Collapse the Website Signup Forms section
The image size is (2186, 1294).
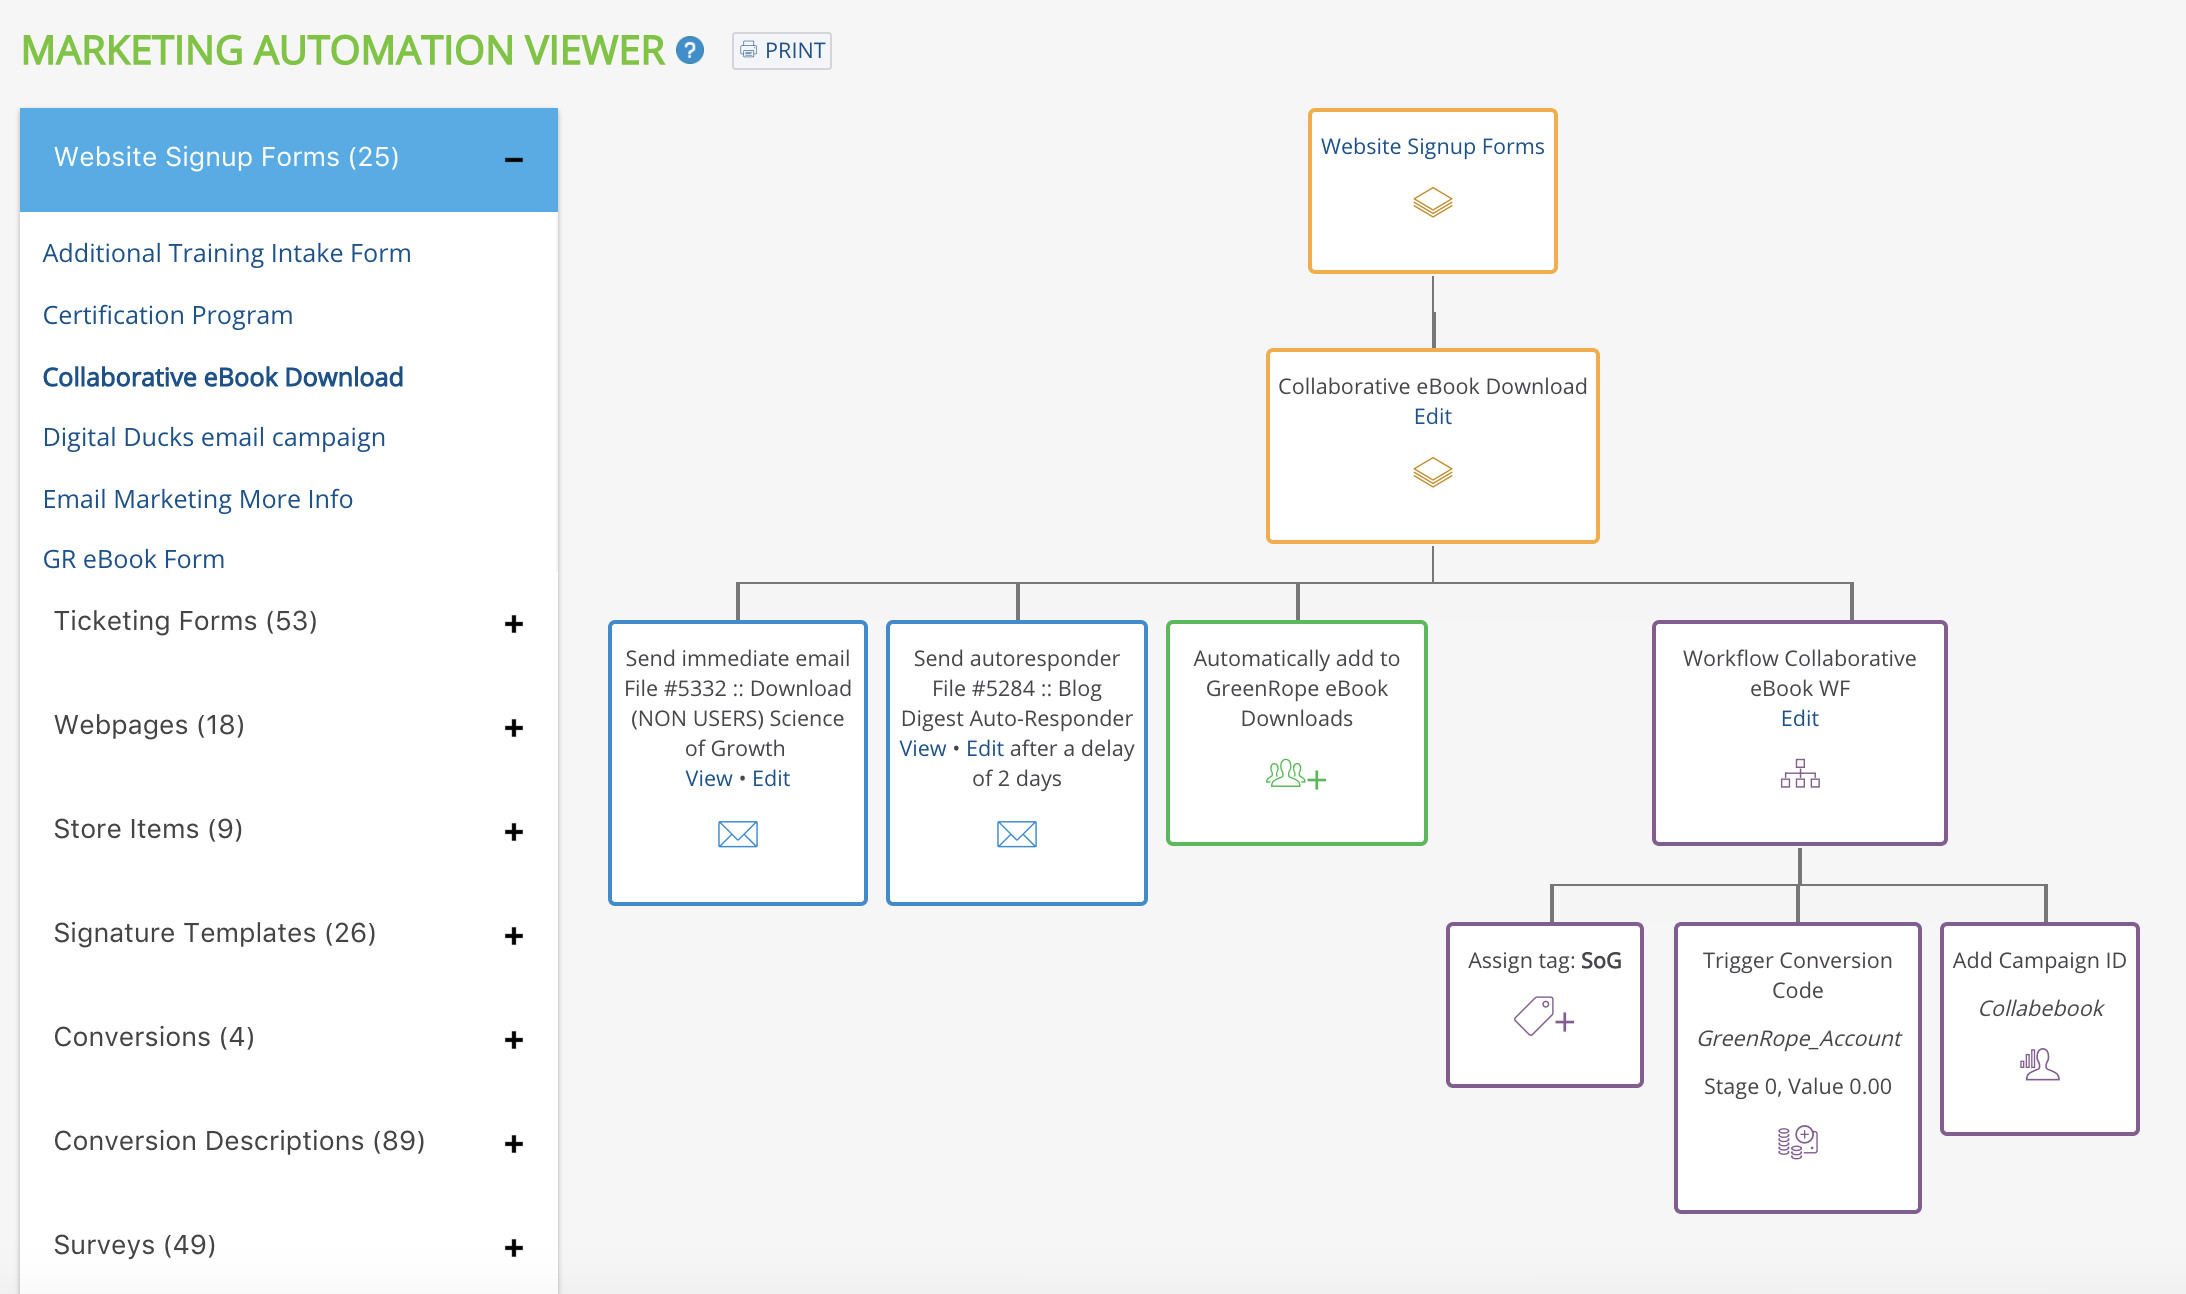[x=516, y=156]
